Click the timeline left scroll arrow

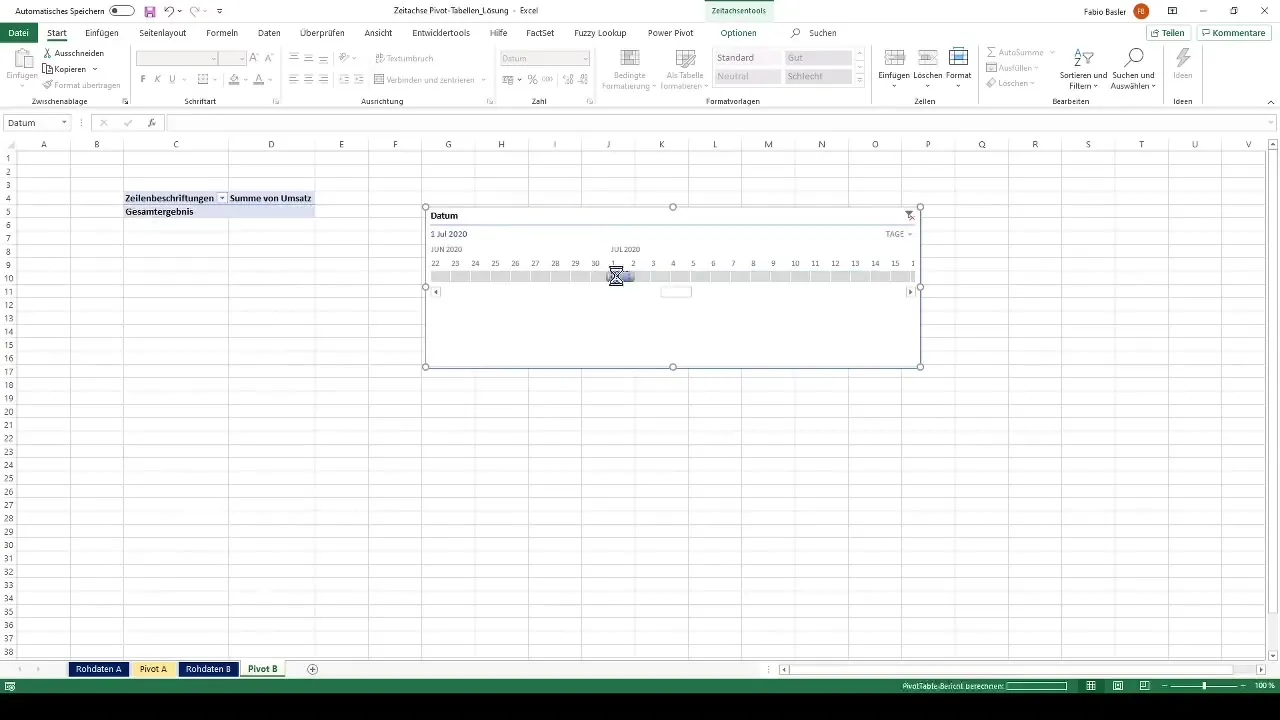coord(436,292)
